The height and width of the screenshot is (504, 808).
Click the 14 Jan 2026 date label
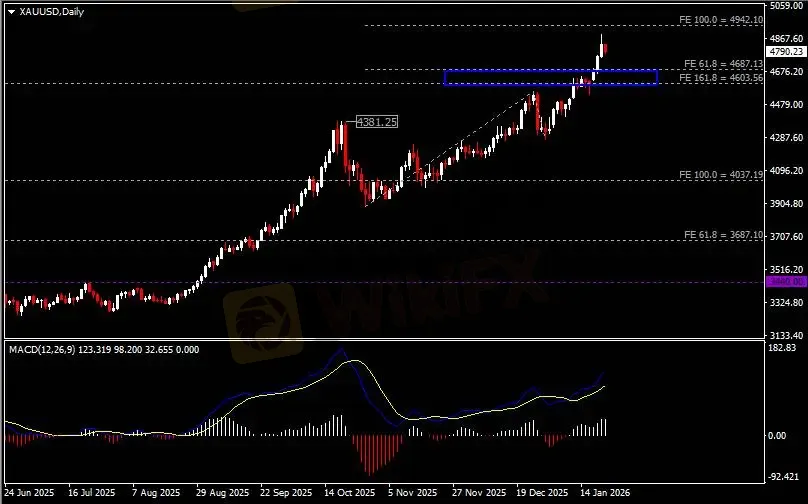605,493
